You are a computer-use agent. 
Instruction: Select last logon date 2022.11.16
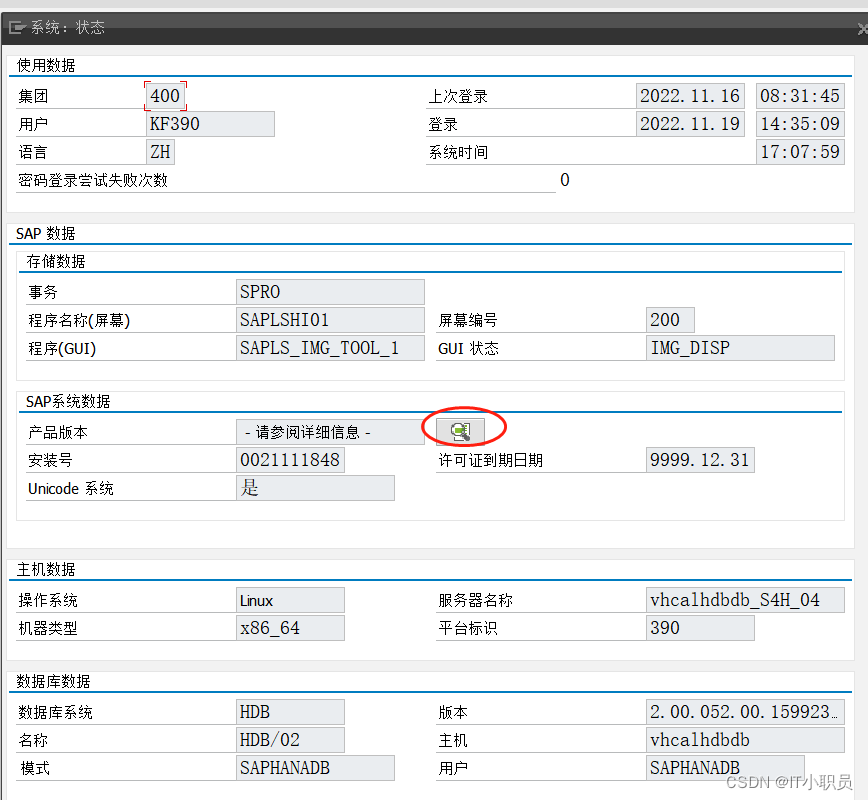[690, 96]
